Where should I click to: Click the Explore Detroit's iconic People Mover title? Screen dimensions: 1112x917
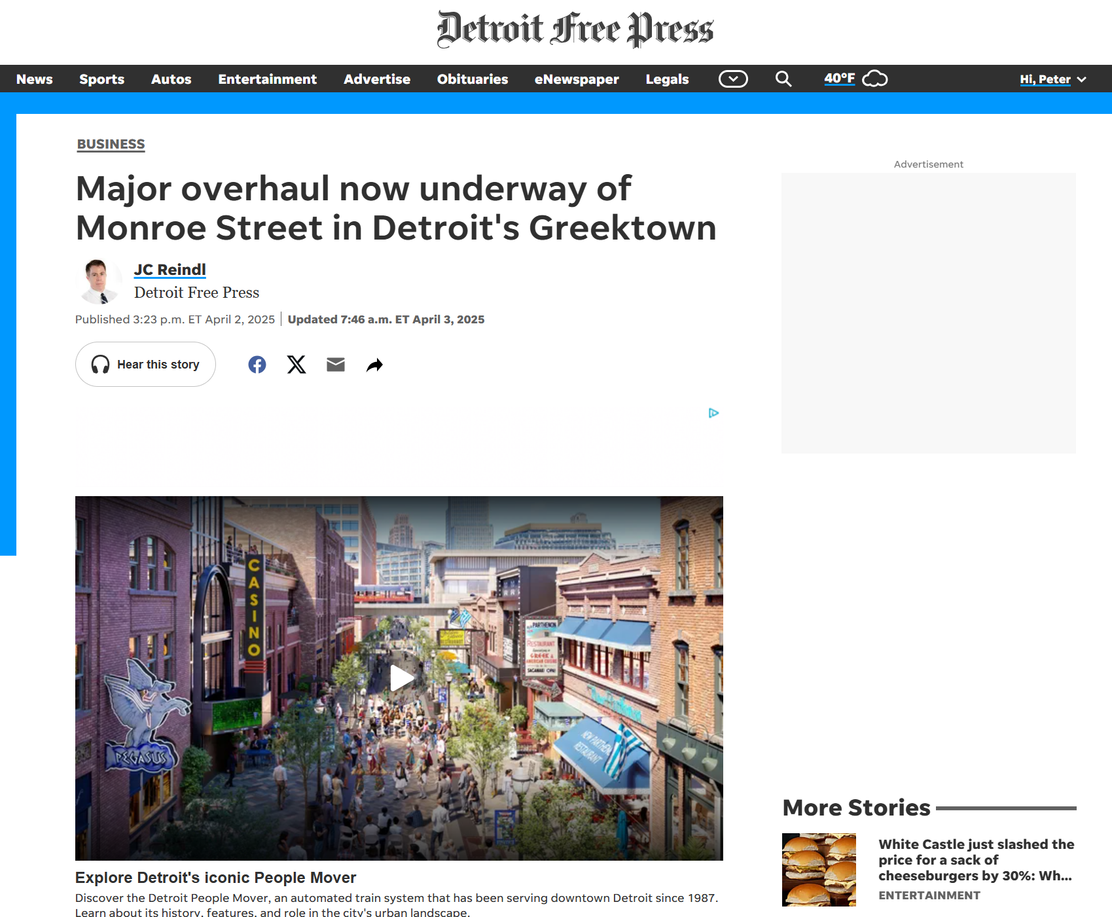(x=216, y=877)
